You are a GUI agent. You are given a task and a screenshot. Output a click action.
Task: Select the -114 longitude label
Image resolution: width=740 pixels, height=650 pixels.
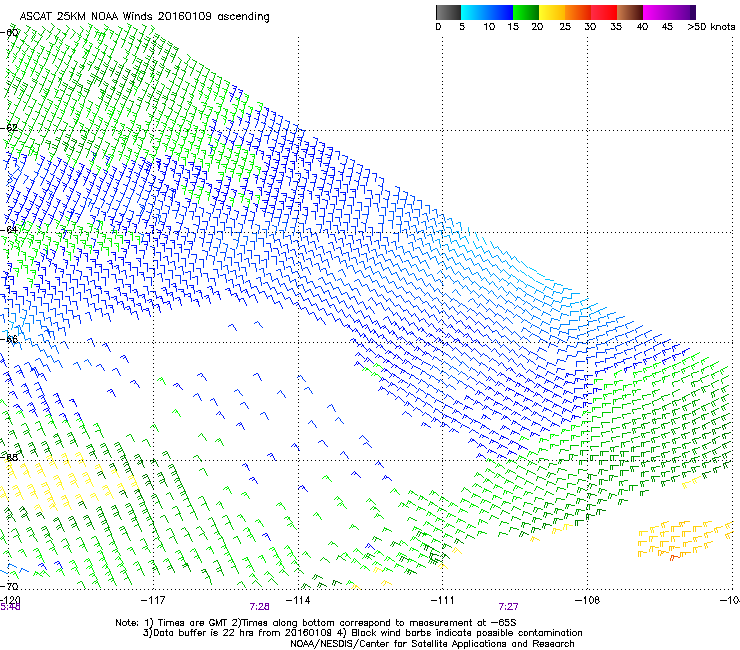point(298,600)
